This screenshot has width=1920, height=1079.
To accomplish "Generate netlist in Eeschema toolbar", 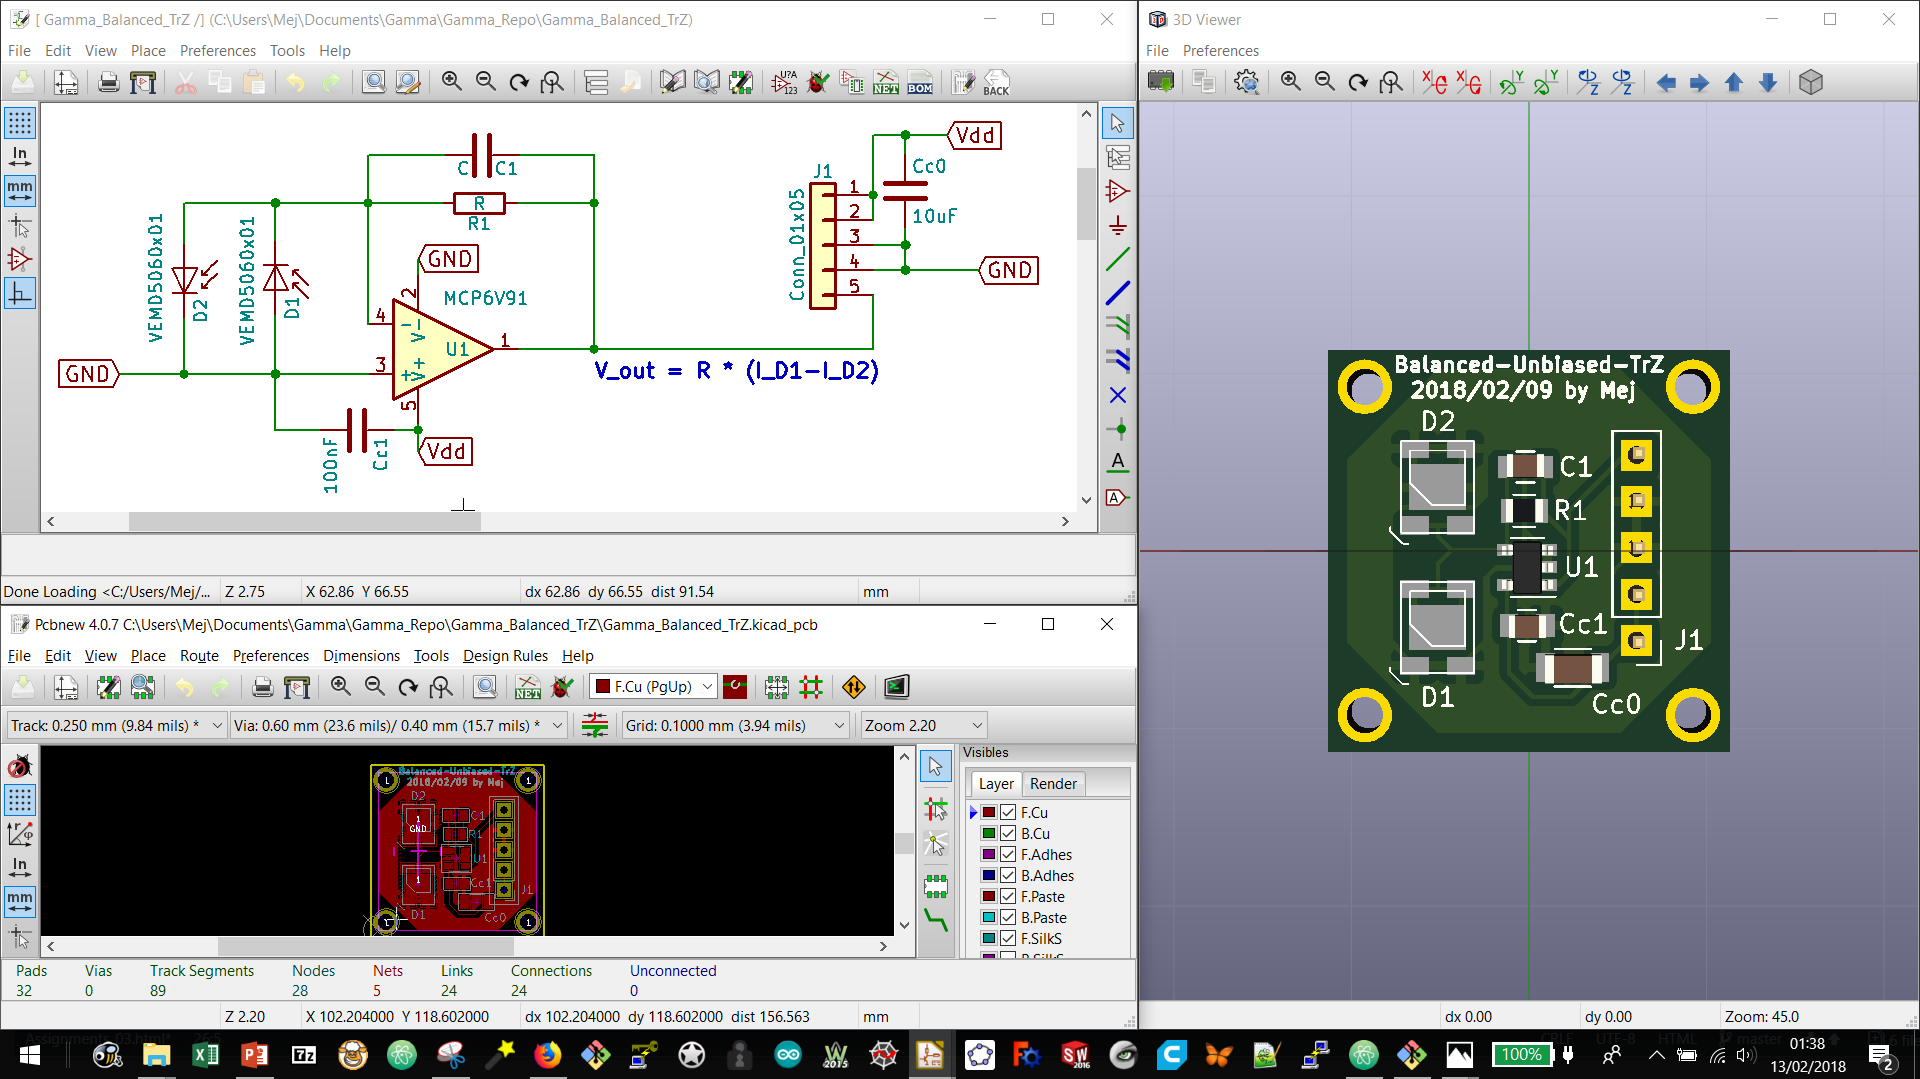I will coord(886,83).
